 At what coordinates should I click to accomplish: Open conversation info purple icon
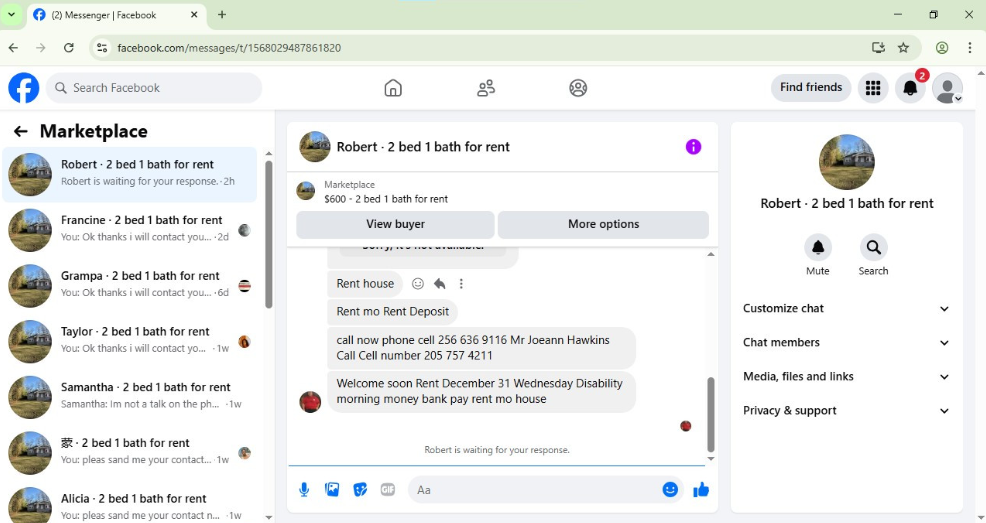pyautogui.click(x=693, y=147)
